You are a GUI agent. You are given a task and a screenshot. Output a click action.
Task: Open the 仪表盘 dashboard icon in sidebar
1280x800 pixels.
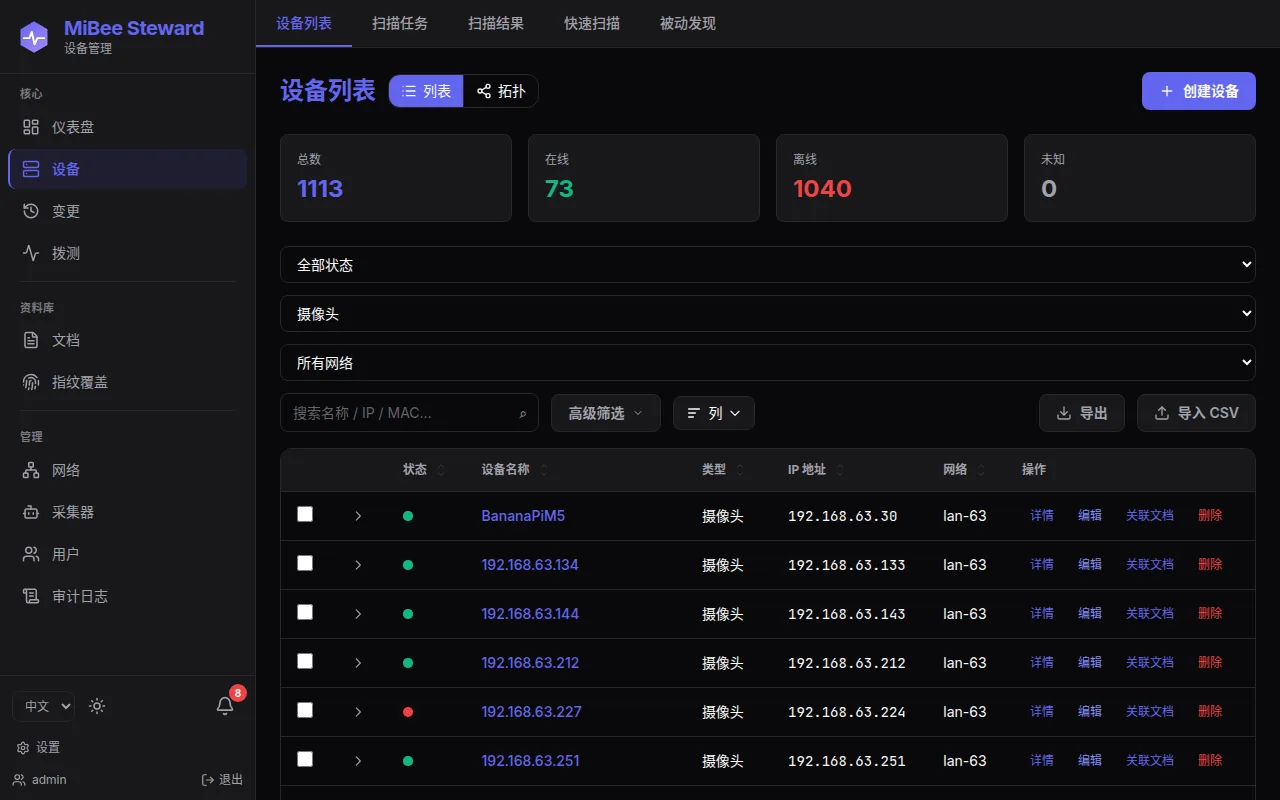(31, 127)
